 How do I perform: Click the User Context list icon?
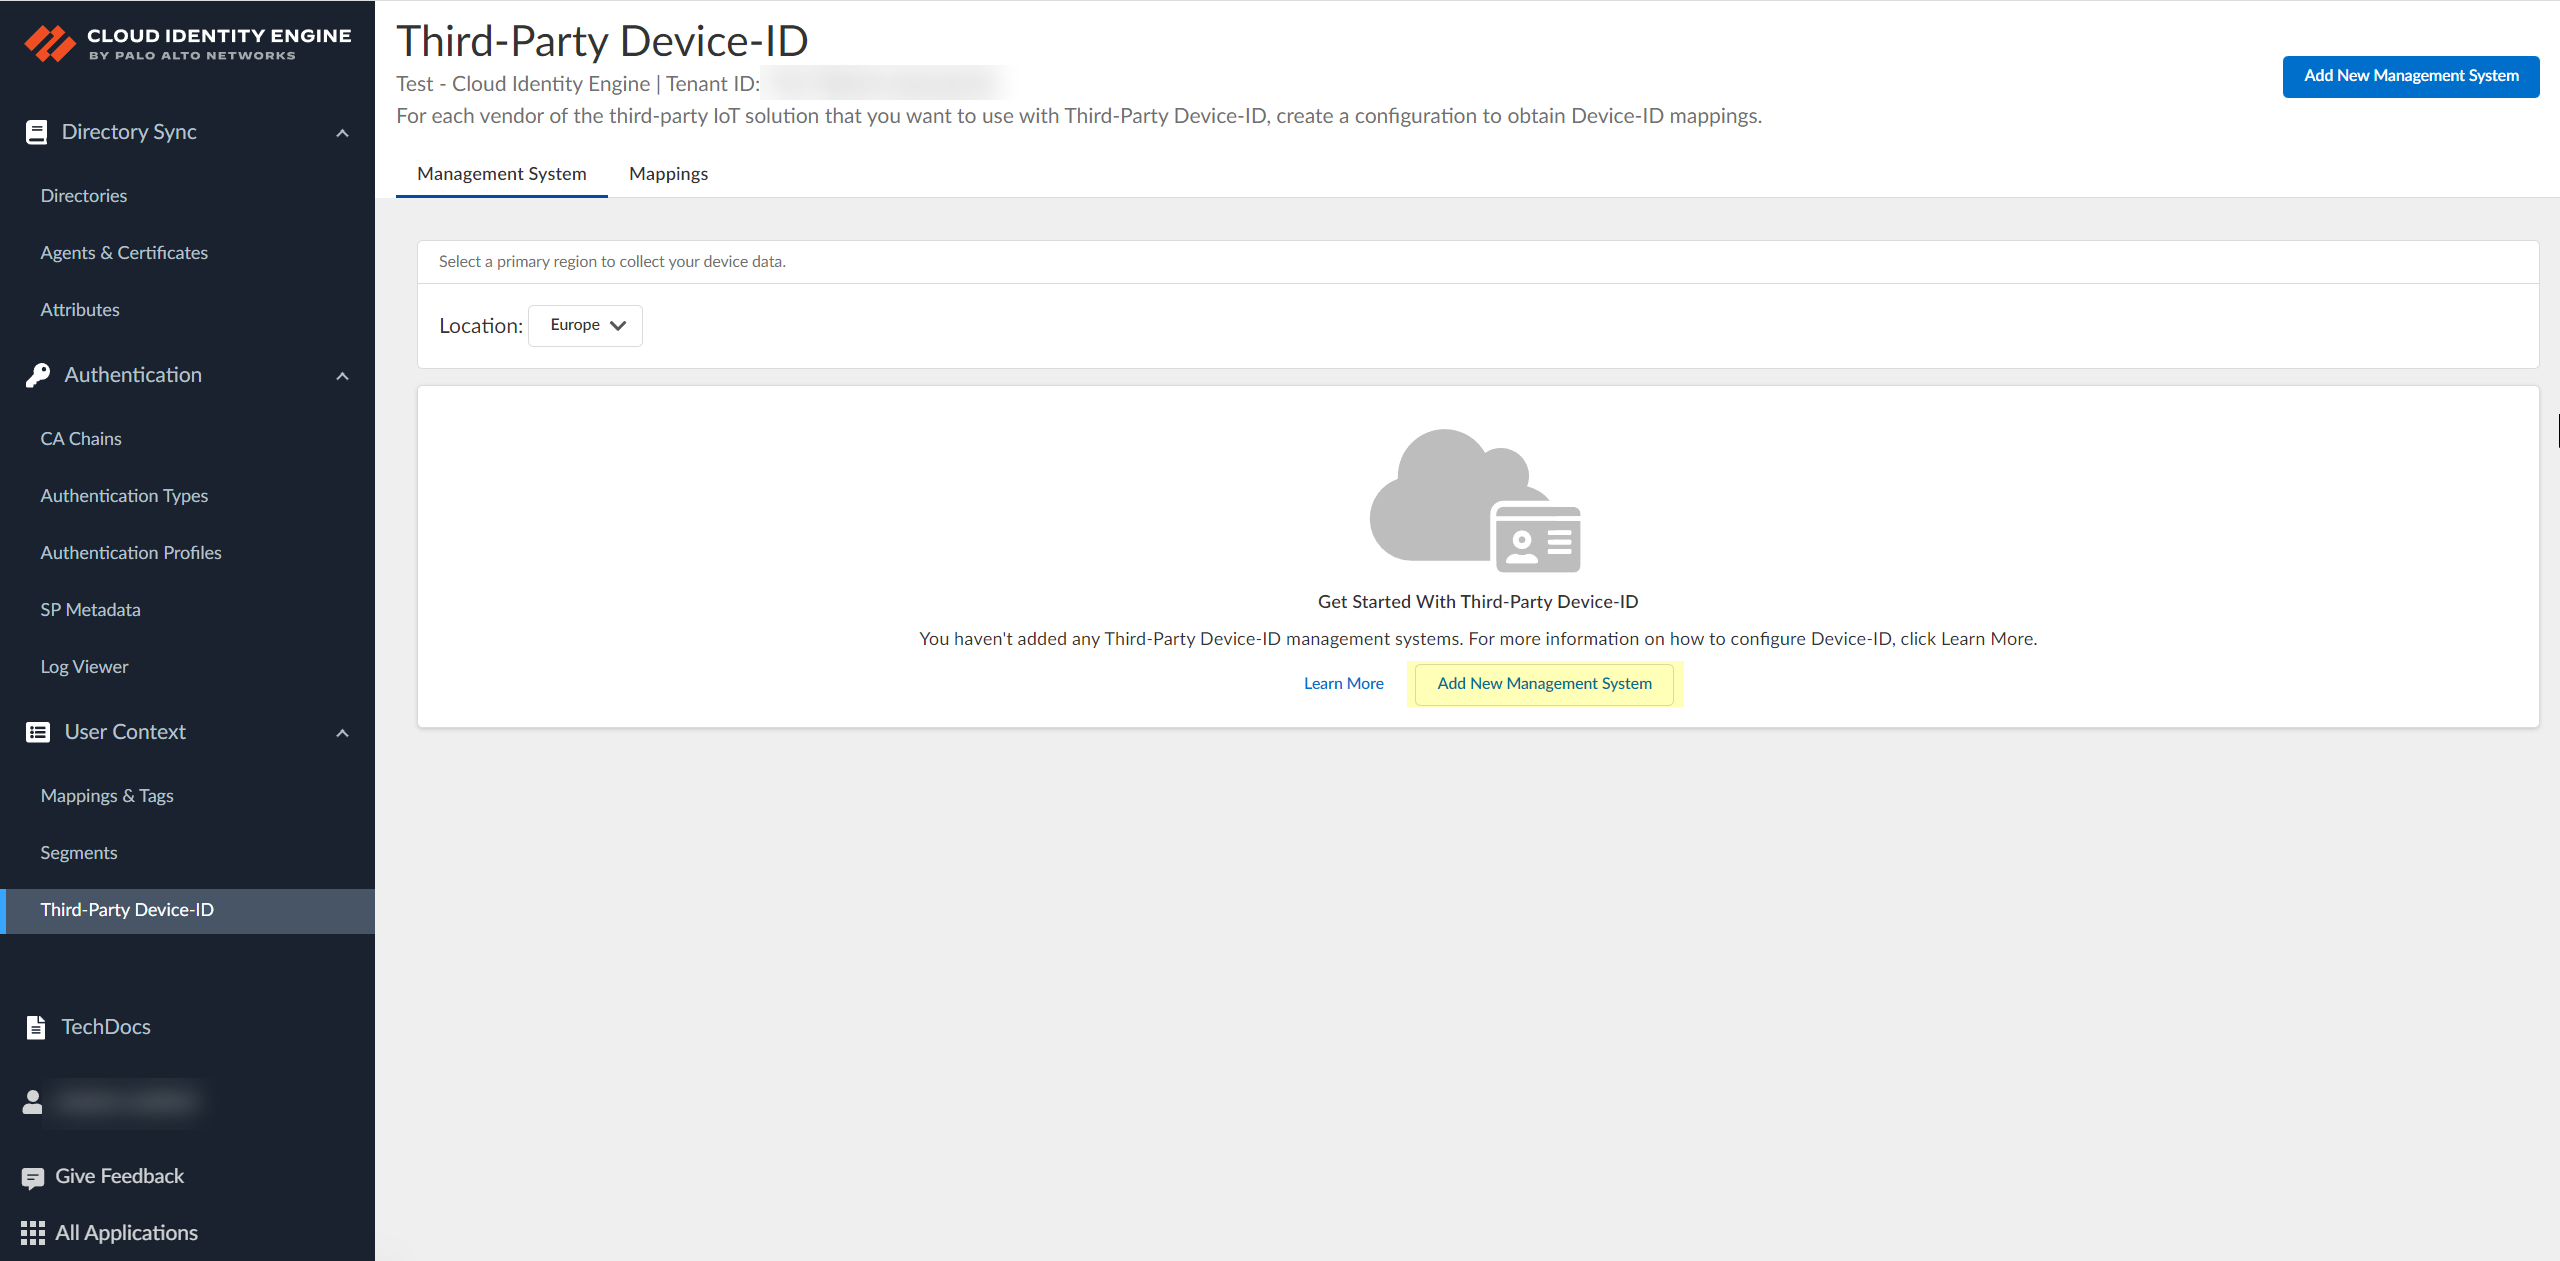38,732
